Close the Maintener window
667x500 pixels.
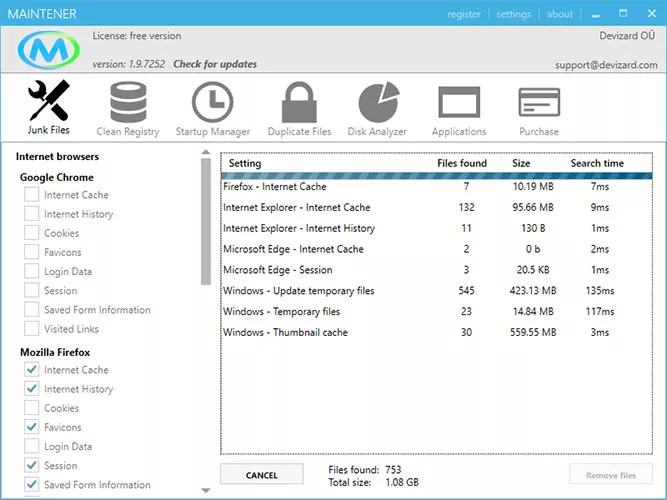[x=652, y=14]
